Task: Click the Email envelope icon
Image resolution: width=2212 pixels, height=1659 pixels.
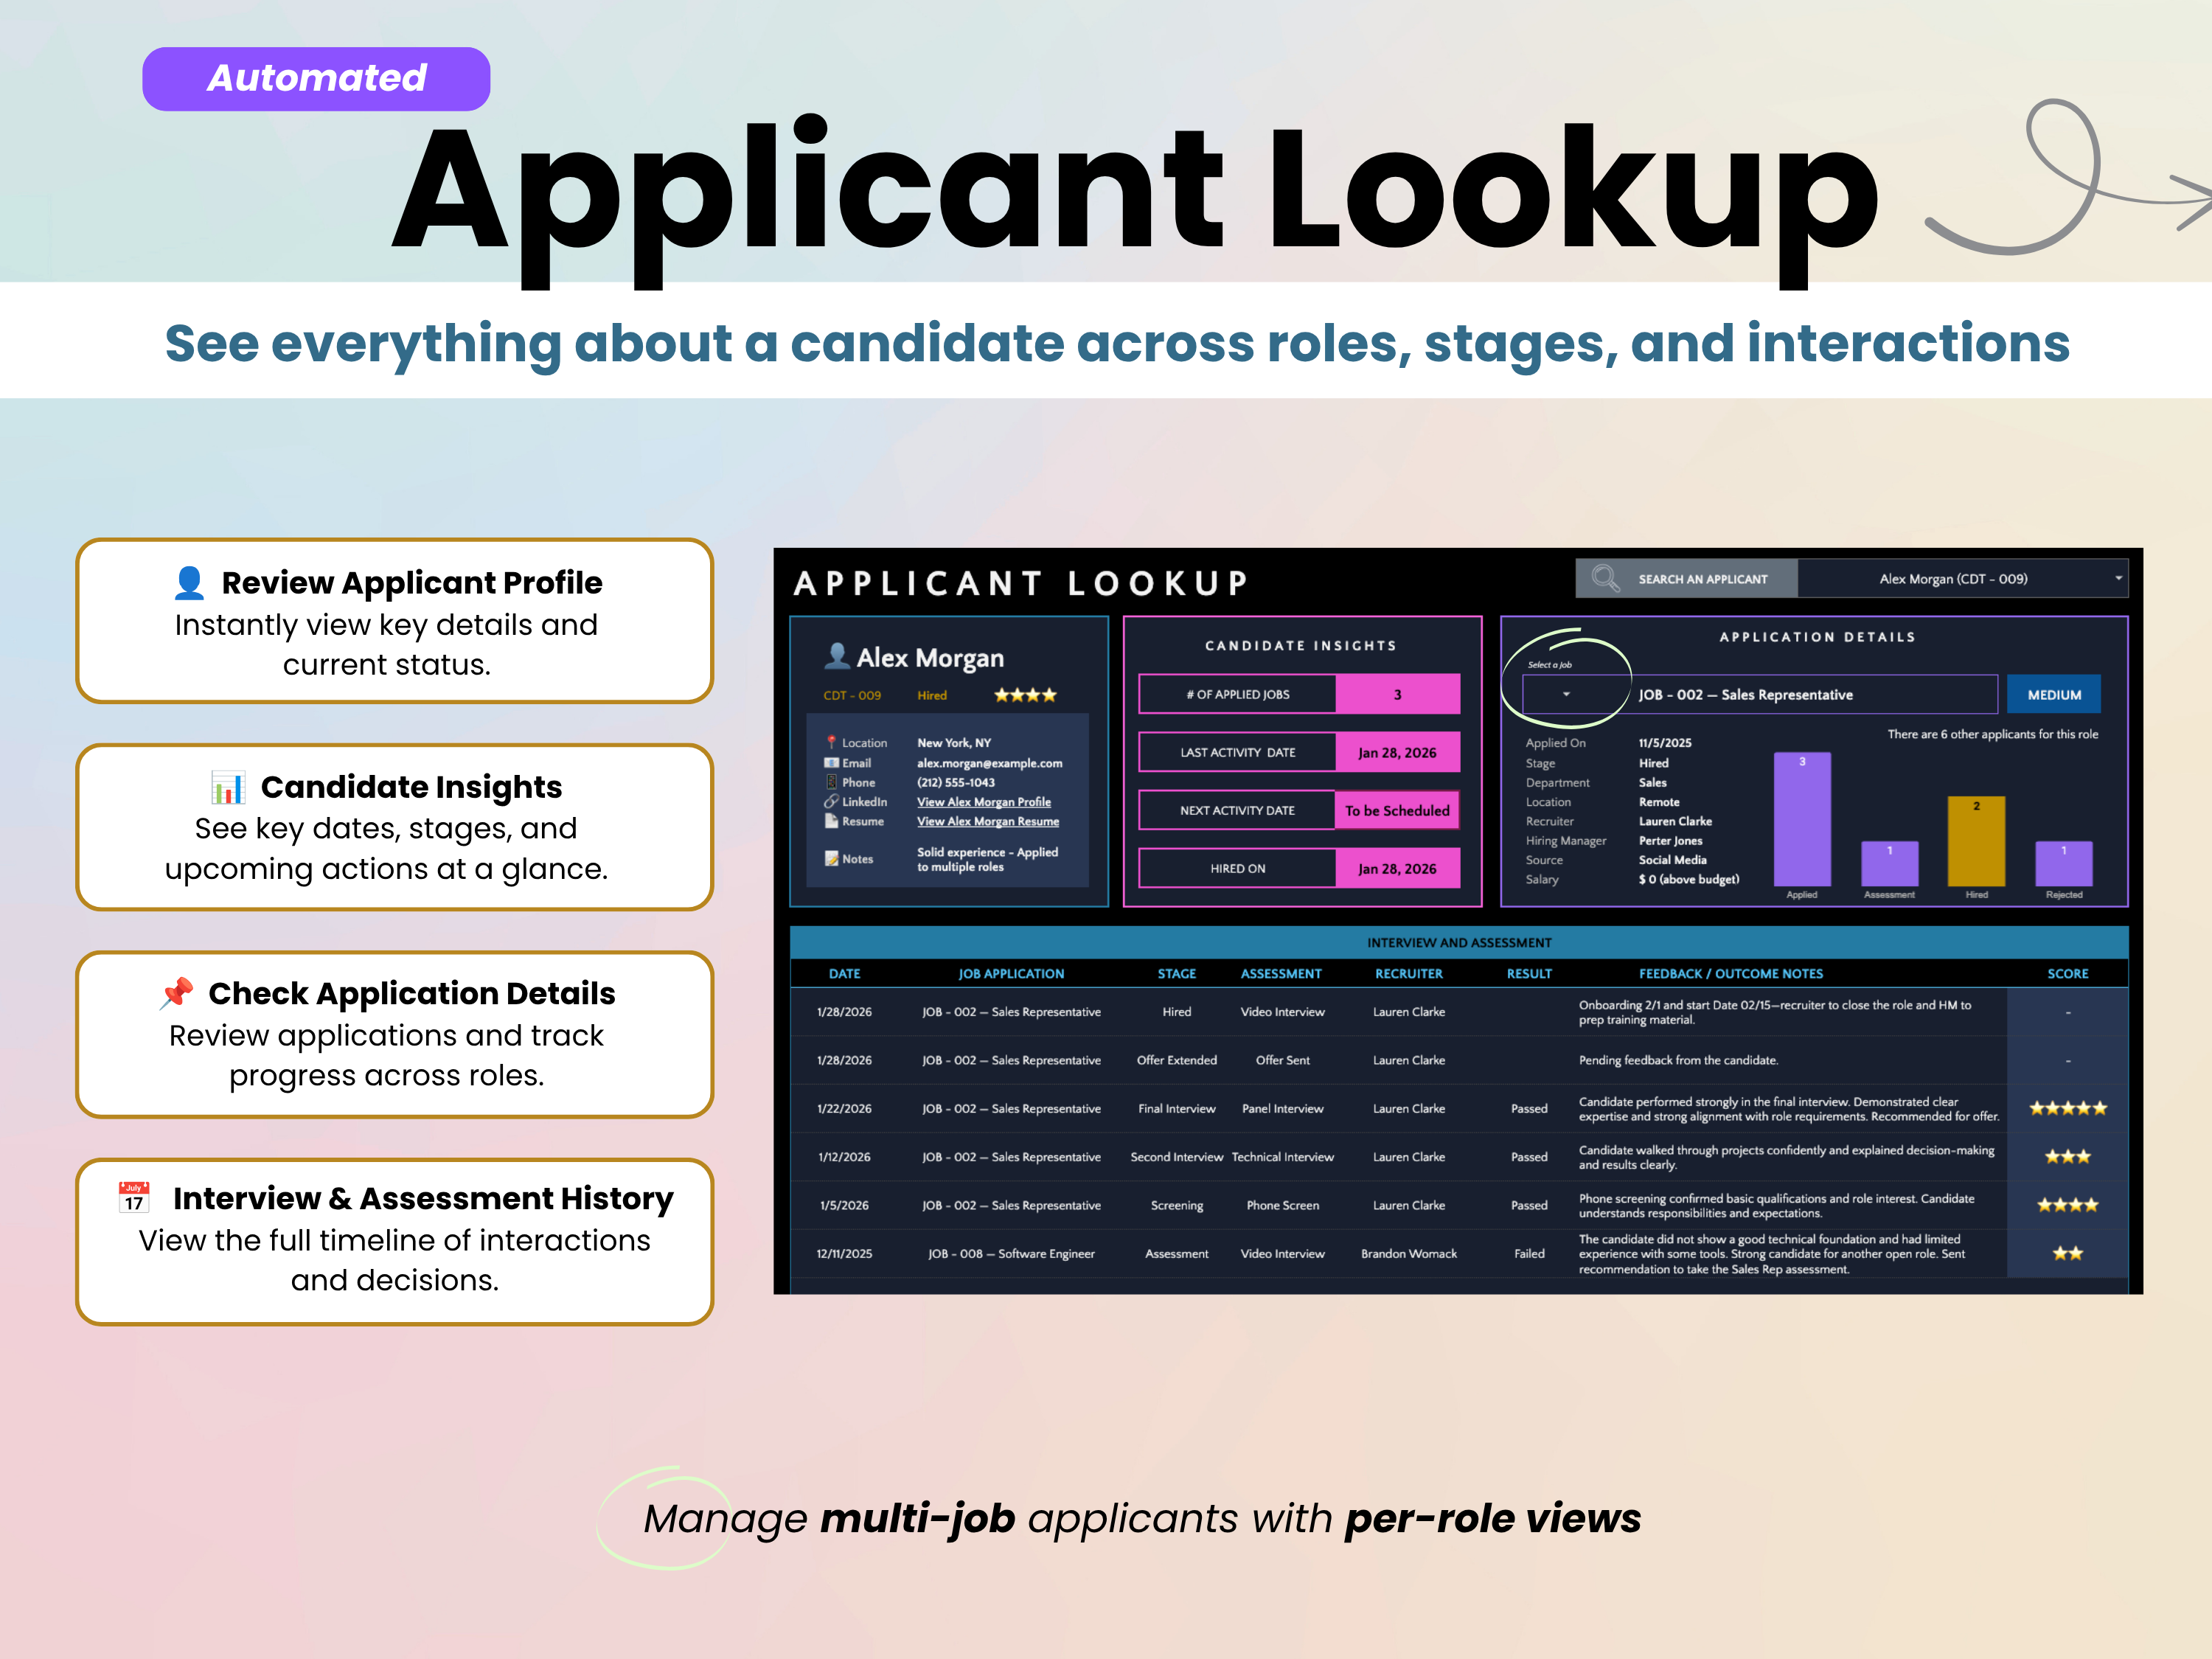Action: pyautogui.click(x=831, y=762)
